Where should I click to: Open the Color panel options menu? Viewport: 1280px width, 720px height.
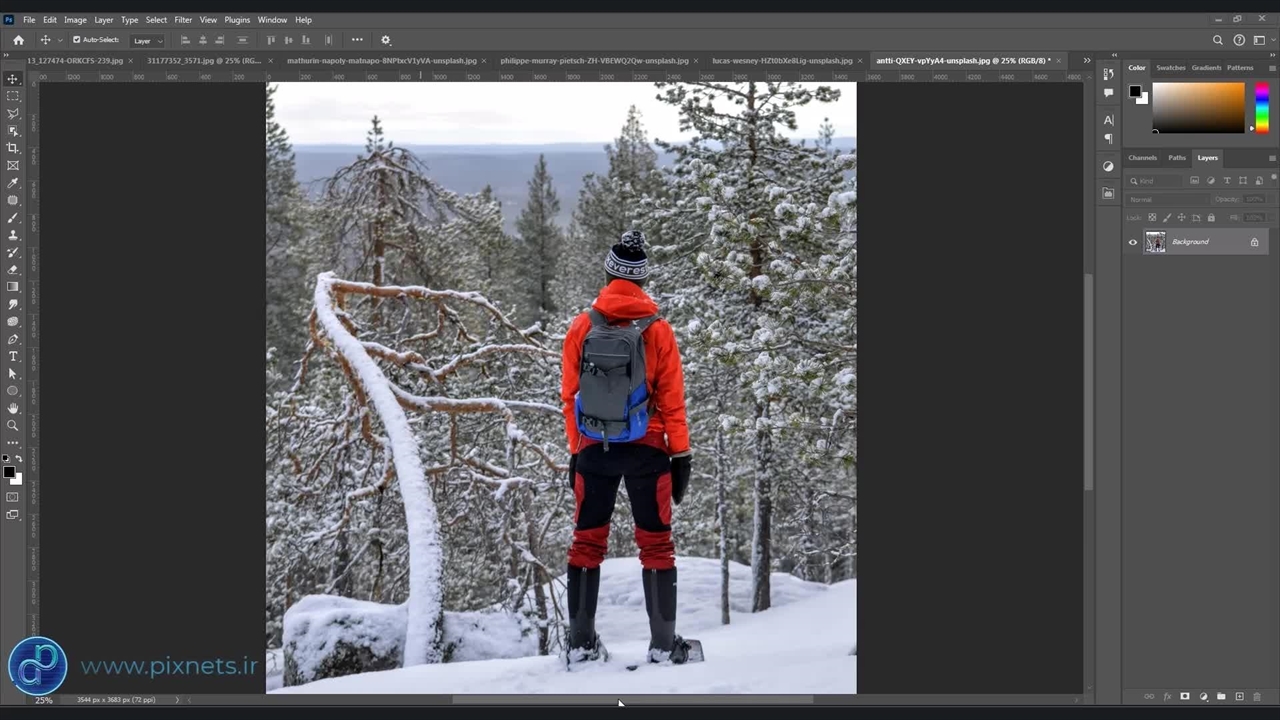point(1272,68)
